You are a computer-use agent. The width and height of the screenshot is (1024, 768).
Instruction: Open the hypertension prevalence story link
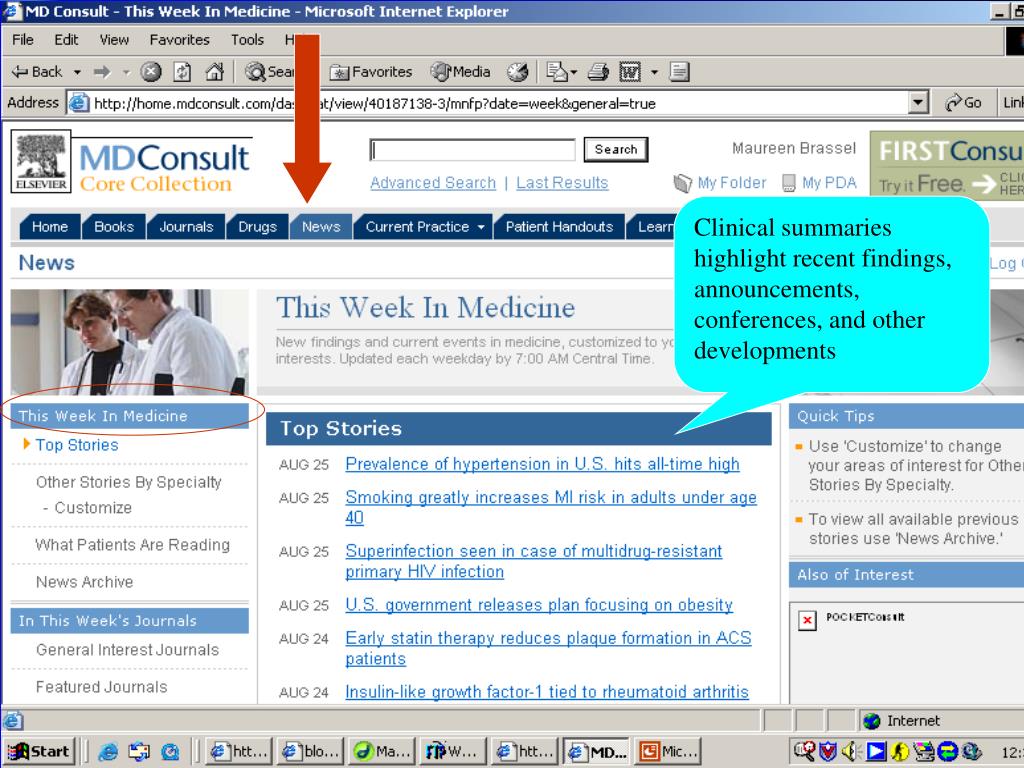[542, 464]
